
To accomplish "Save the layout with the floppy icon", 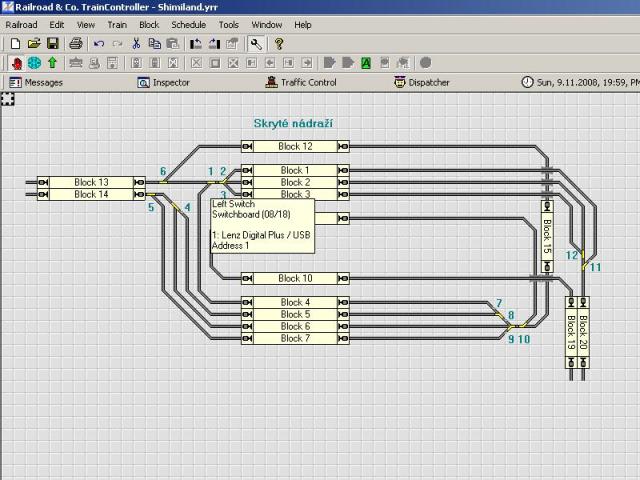I will (53, 44).
